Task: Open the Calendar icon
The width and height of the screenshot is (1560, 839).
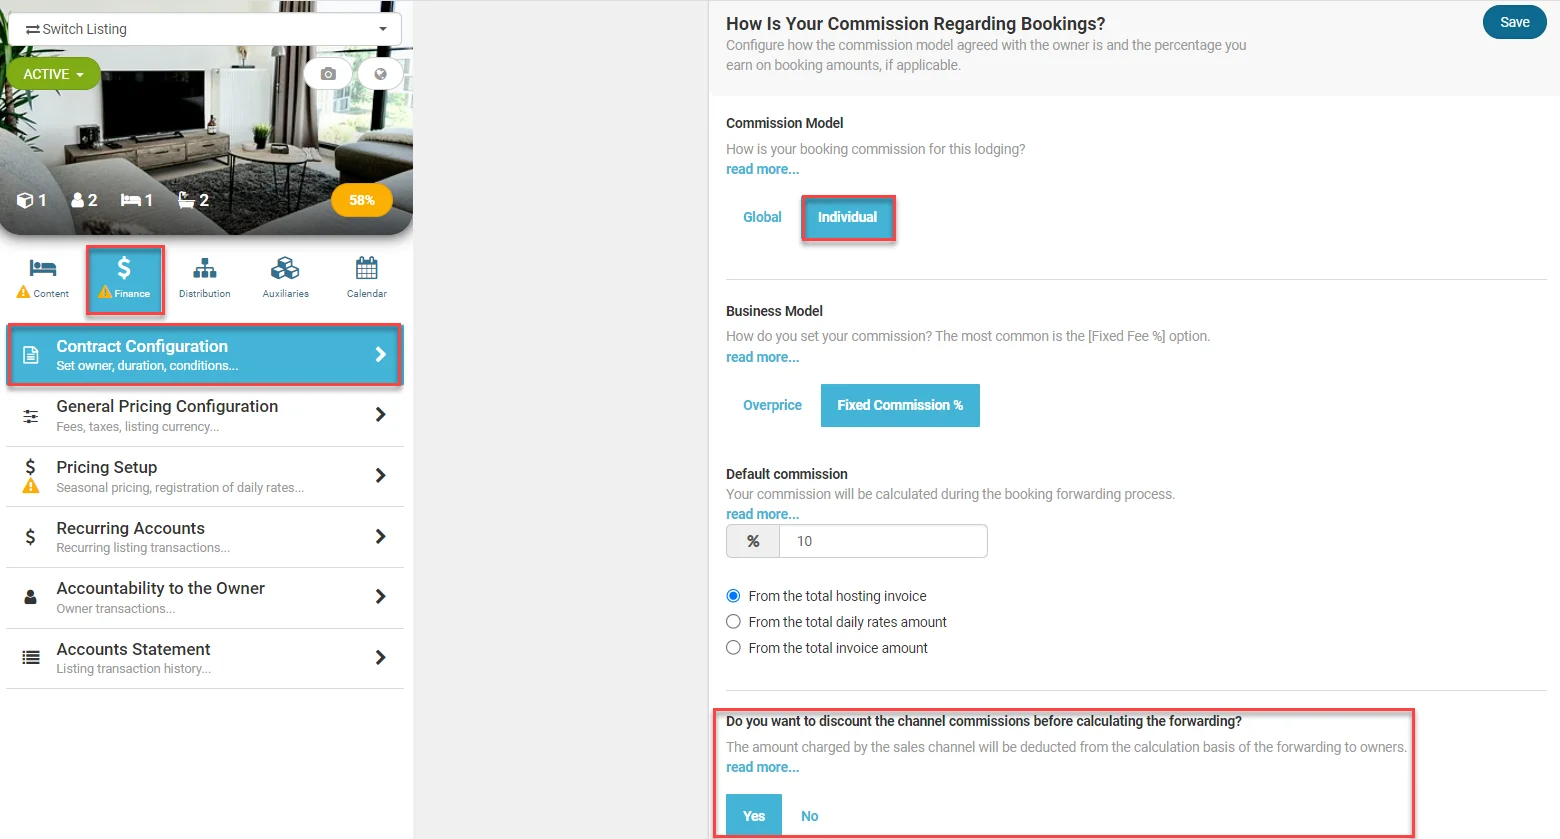Action: click(x=367, y=278)
